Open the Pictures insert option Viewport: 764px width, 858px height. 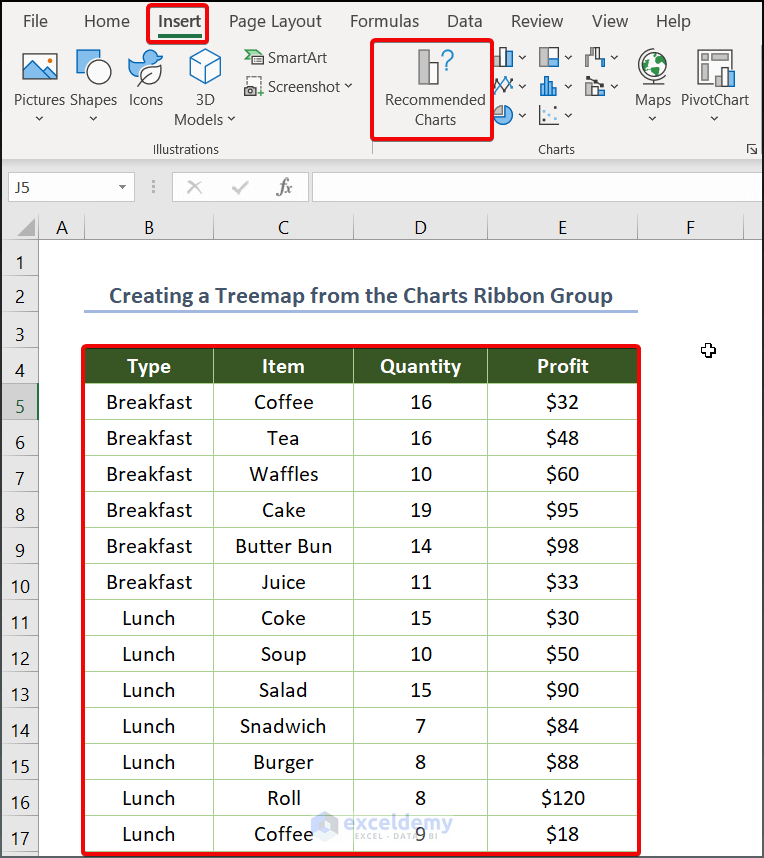(39, 85)
